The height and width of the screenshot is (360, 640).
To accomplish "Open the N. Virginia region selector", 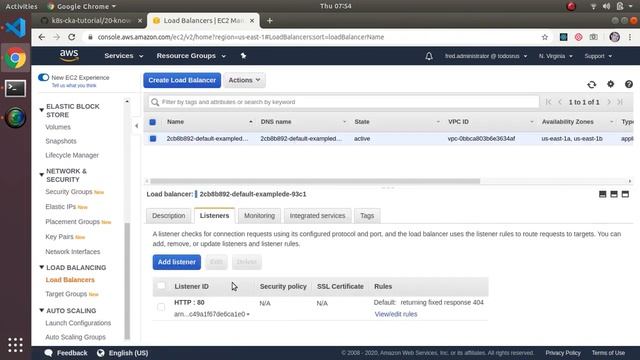I will [x=555, y=56].
